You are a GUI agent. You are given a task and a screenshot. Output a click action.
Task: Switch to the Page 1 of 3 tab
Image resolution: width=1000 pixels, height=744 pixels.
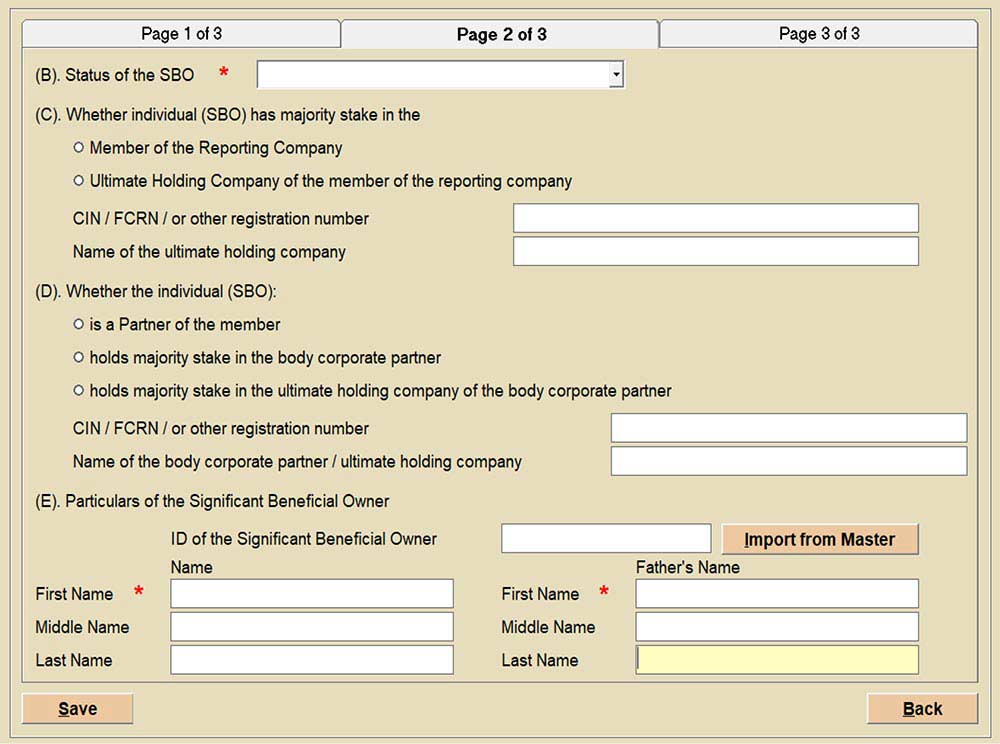pos(181,34)
